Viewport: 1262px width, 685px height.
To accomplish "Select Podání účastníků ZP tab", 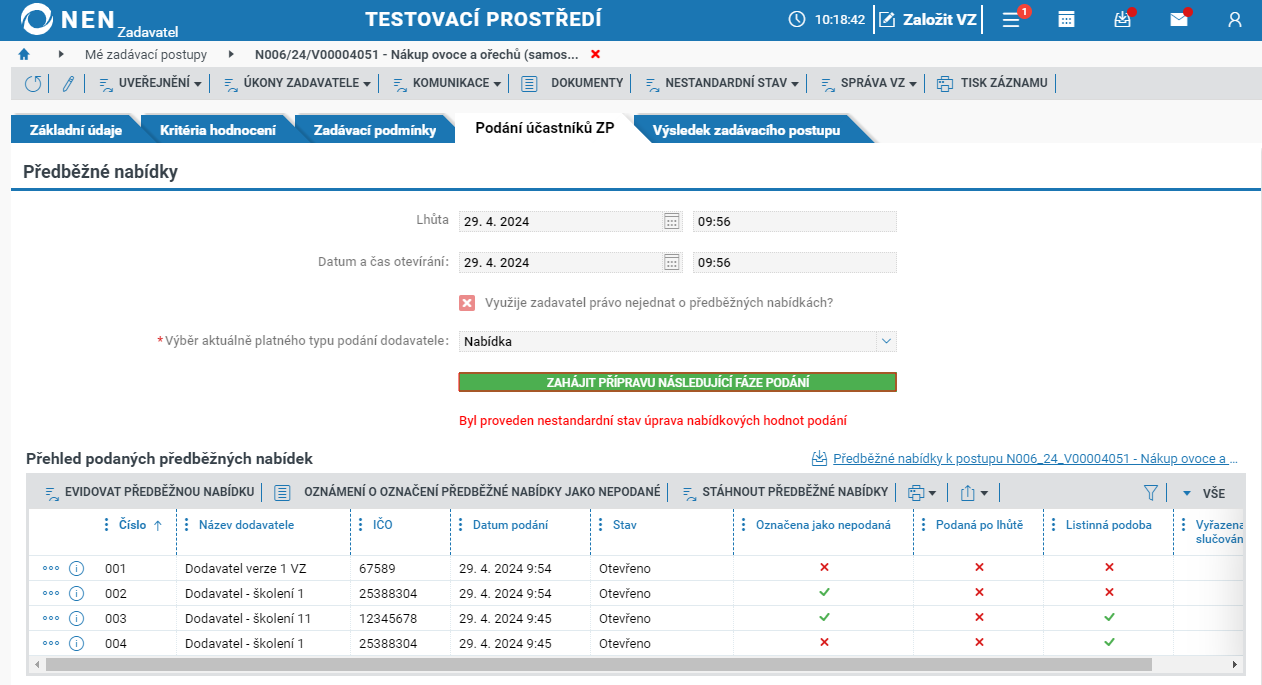I will 545,128.
